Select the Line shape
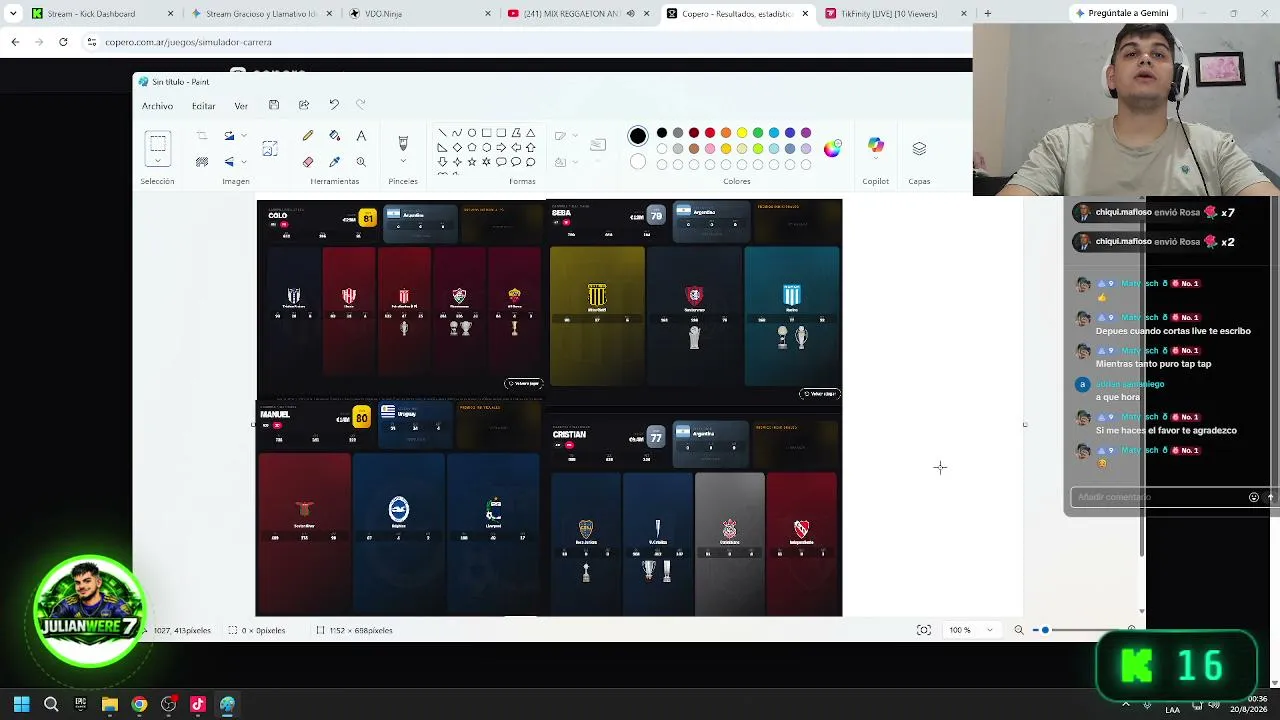Viewport: 1280px width, 720px height. click(442, 133)
